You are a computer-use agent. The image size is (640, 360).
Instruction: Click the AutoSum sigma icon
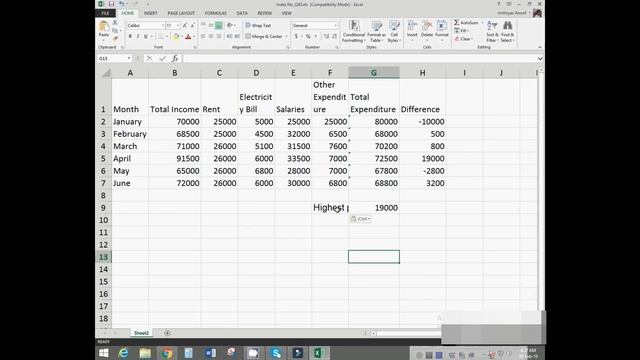coord(457,22)
